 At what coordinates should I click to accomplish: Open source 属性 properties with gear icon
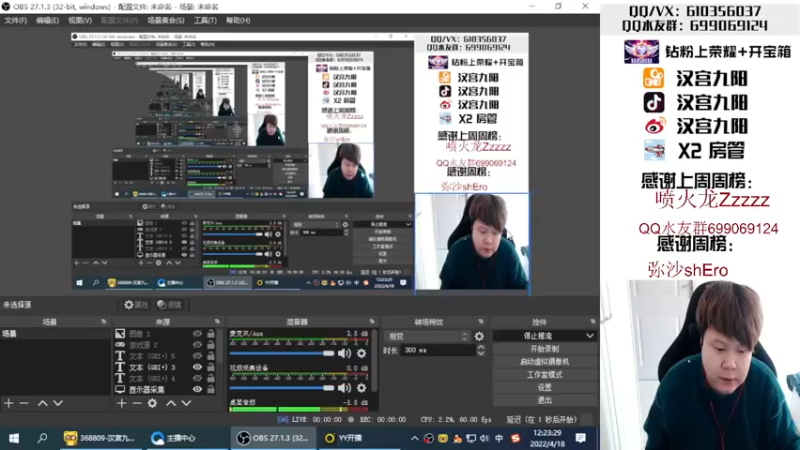pyautogui.click(x=136, y=305)
